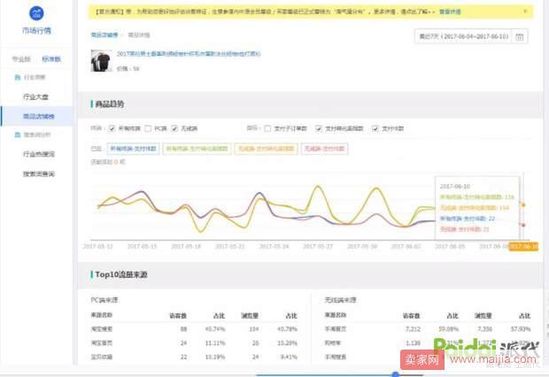Click the blue 市场行情 logo icon
Screen dimensions: 549x377
(x=37, y=13)
